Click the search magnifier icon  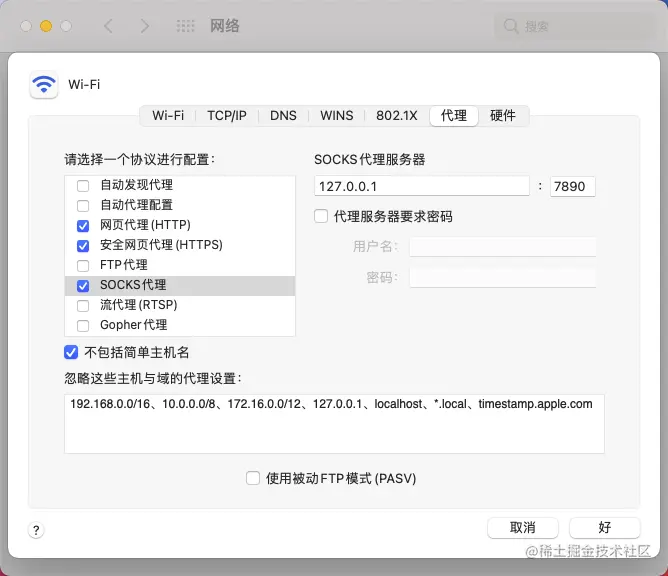[510, 26]
